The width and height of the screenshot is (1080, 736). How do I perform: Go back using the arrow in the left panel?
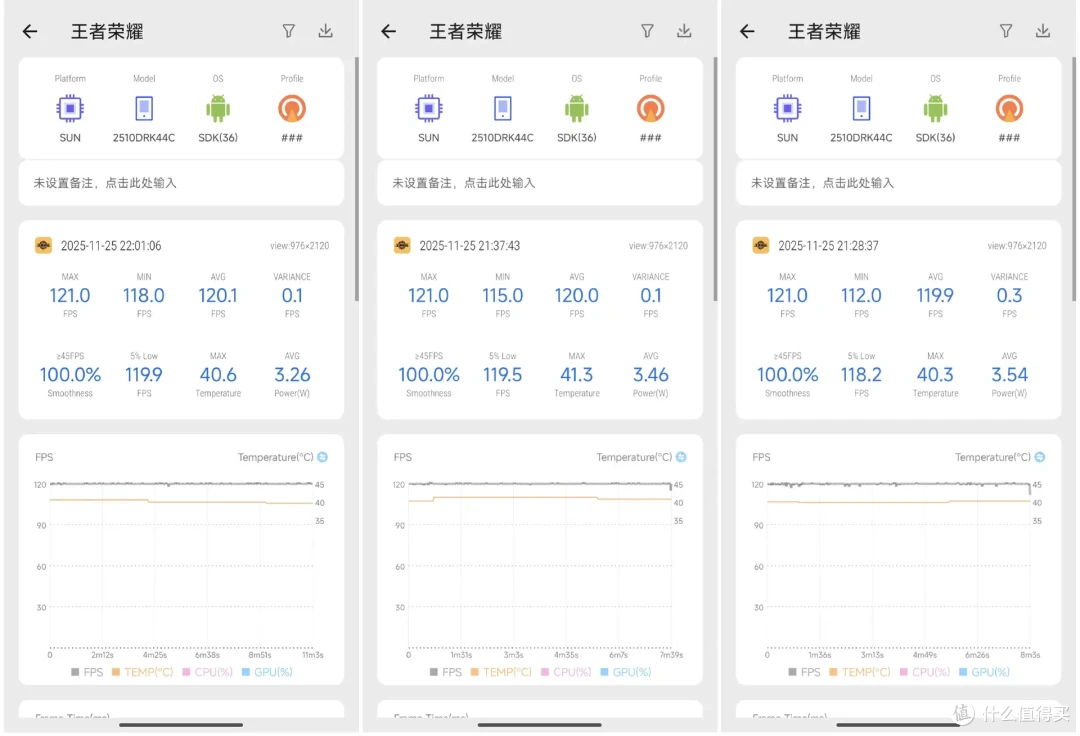click(x=30, y=31)
